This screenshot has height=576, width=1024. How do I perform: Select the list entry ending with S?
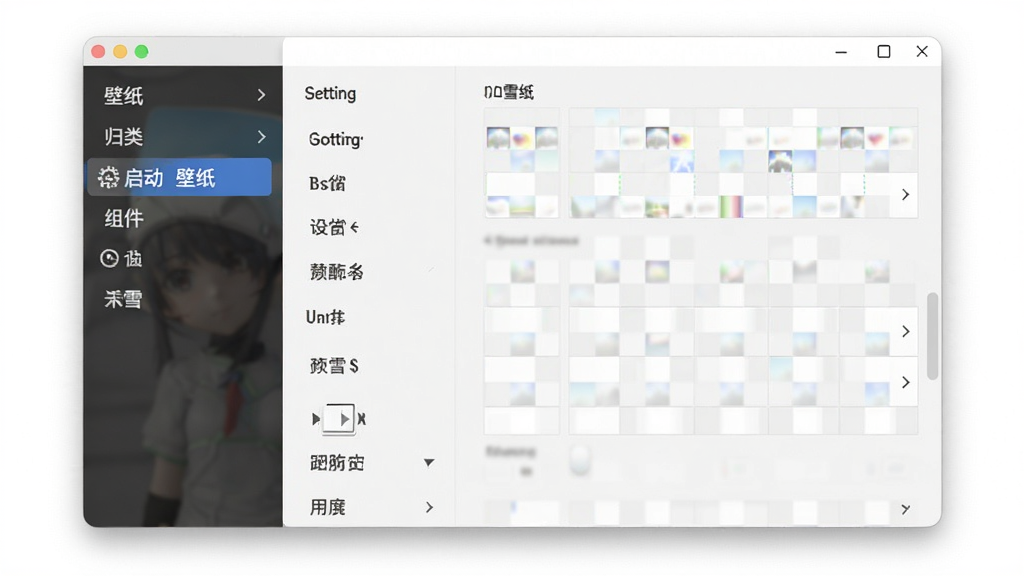click(334, 366)
